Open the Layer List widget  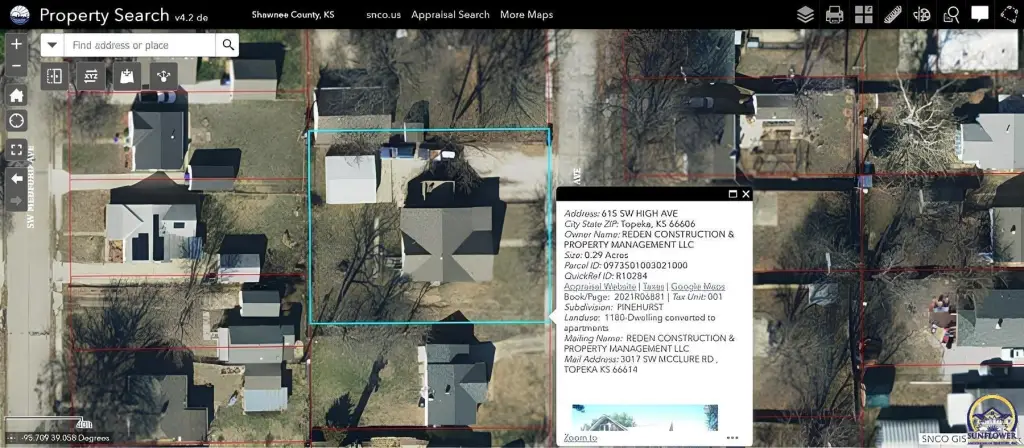click(x=805, y=15)
